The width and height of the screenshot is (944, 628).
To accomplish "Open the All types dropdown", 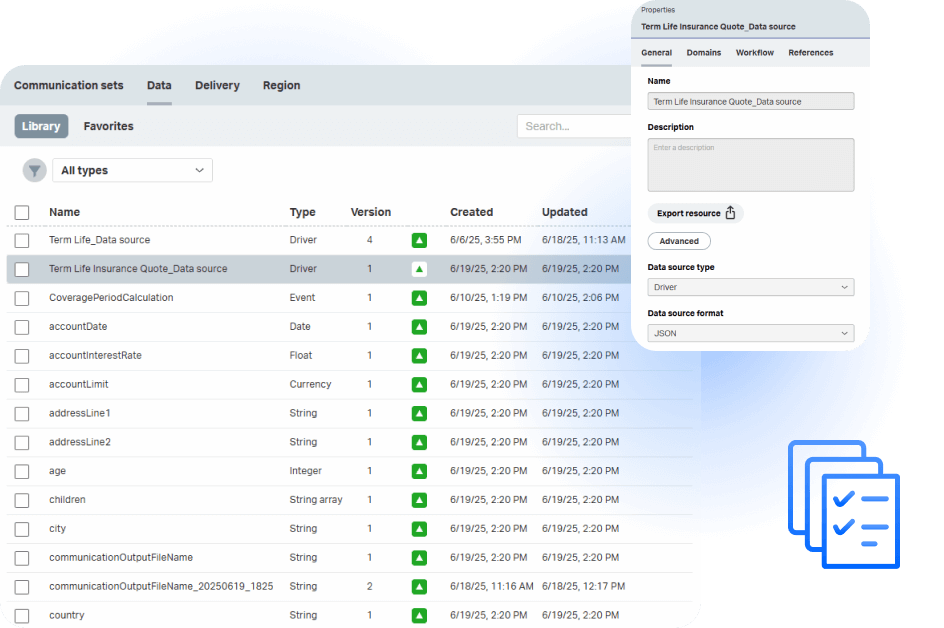I will [132, 170].
